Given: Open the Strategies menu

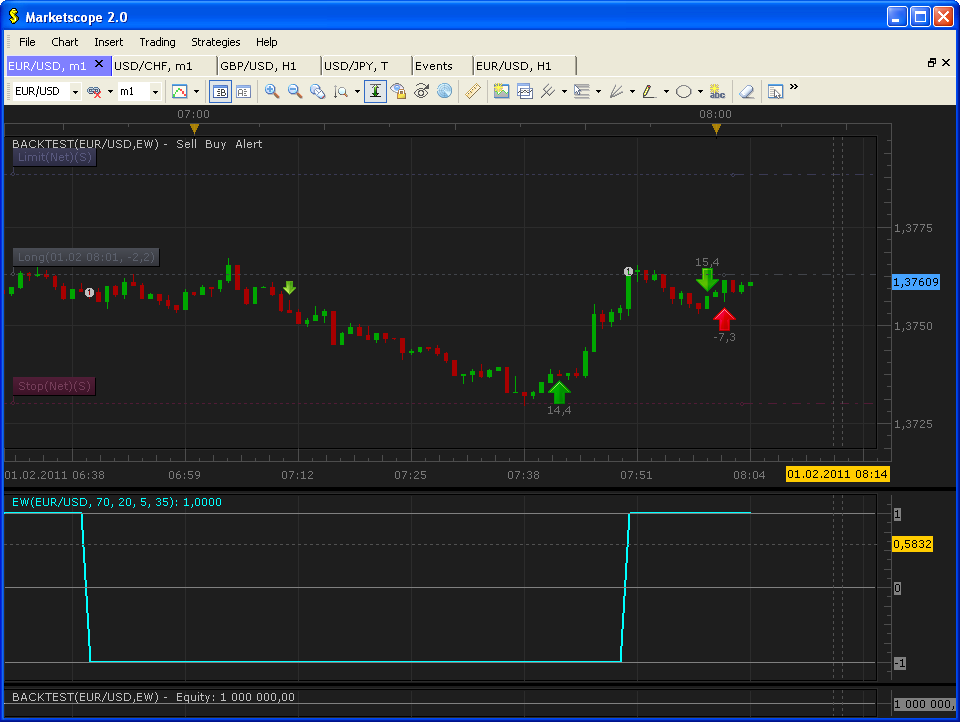Looking at the screenshot, I should [216, 42].
